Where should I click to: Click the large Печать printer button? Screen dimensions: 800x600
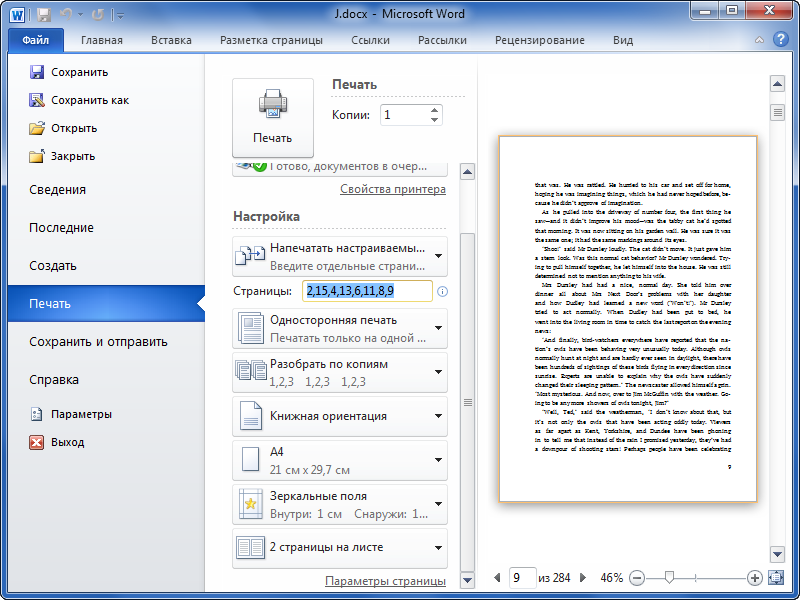[272, 117]
